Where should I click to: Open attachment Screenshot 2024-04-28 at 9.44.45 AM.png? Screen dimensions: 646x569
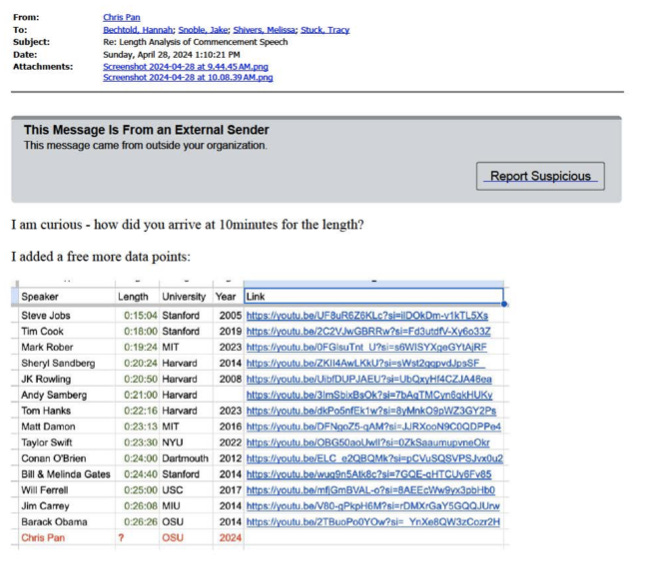pos(185,67)
